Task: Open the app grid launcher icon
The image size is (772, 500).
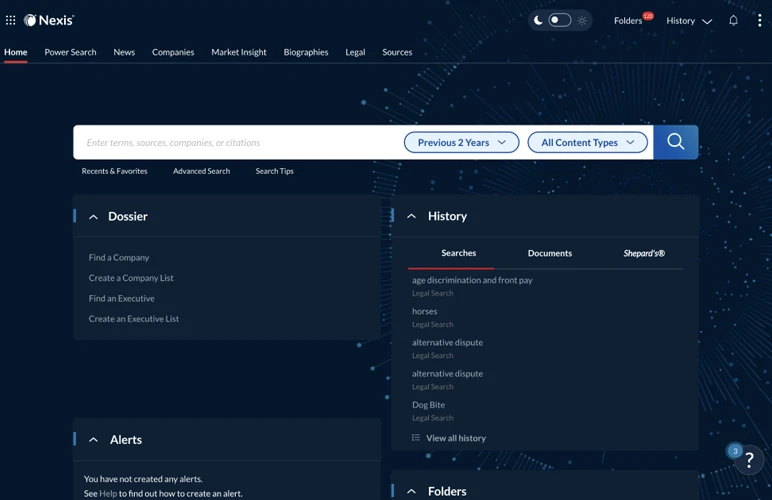Action: pos(11,20)
